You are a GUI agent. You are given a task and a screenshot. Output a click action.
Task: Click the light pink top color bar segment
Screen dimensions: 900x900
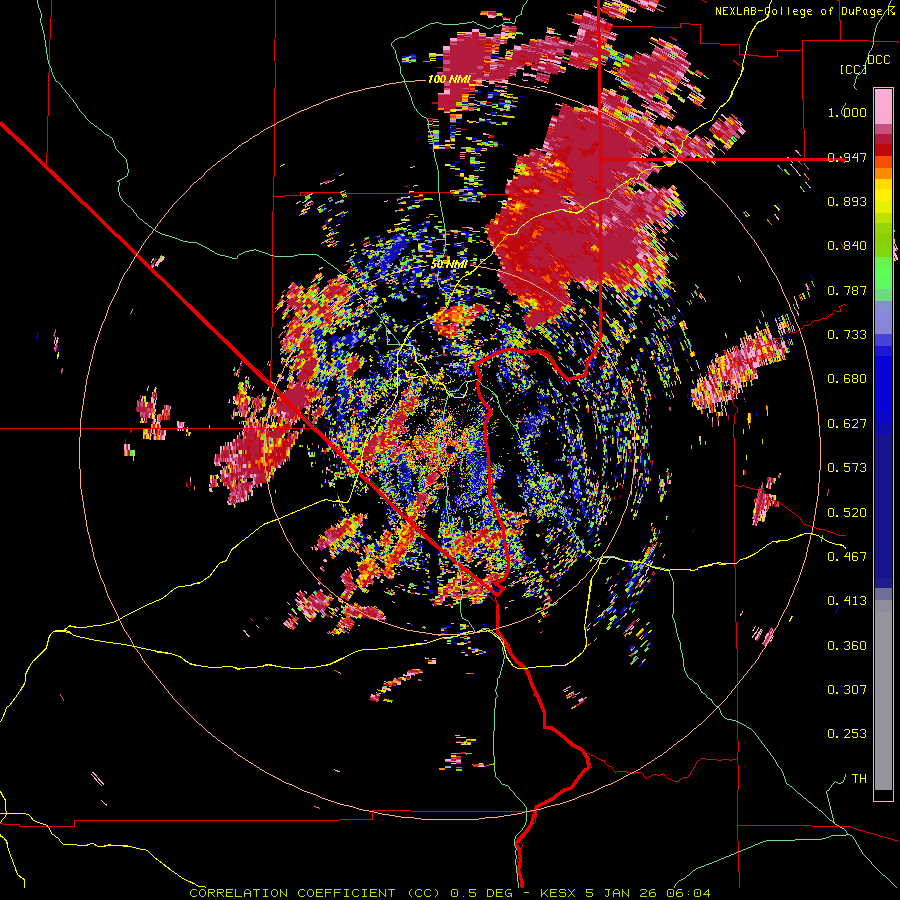(x=883, y=106)
